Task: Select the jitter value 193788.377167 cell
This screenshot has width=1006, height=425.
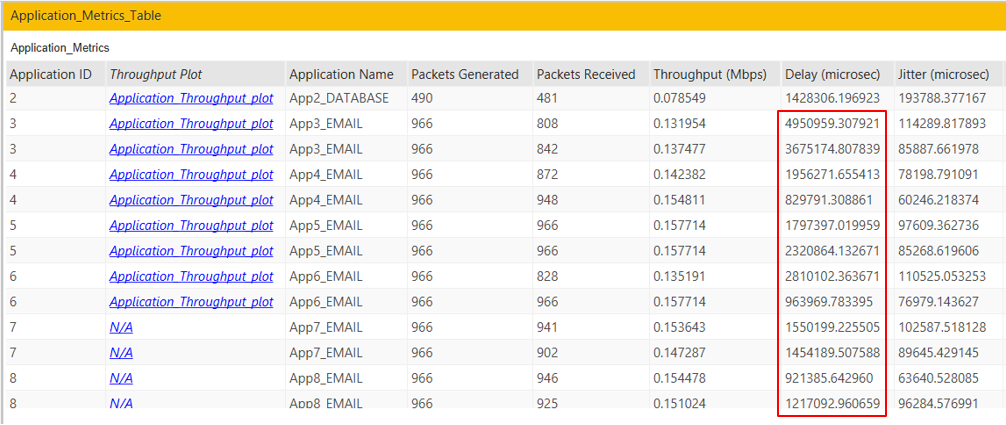Action: pos(942,98)
